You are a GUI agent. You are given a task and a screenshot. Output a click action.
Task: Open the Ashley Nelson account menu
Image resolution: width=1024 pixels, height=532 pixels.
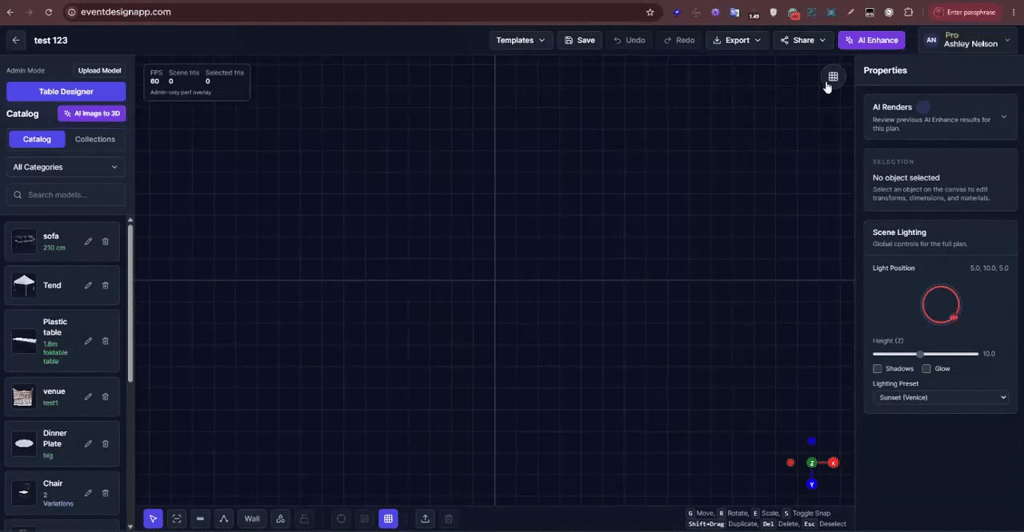click(x=968, y=40)
